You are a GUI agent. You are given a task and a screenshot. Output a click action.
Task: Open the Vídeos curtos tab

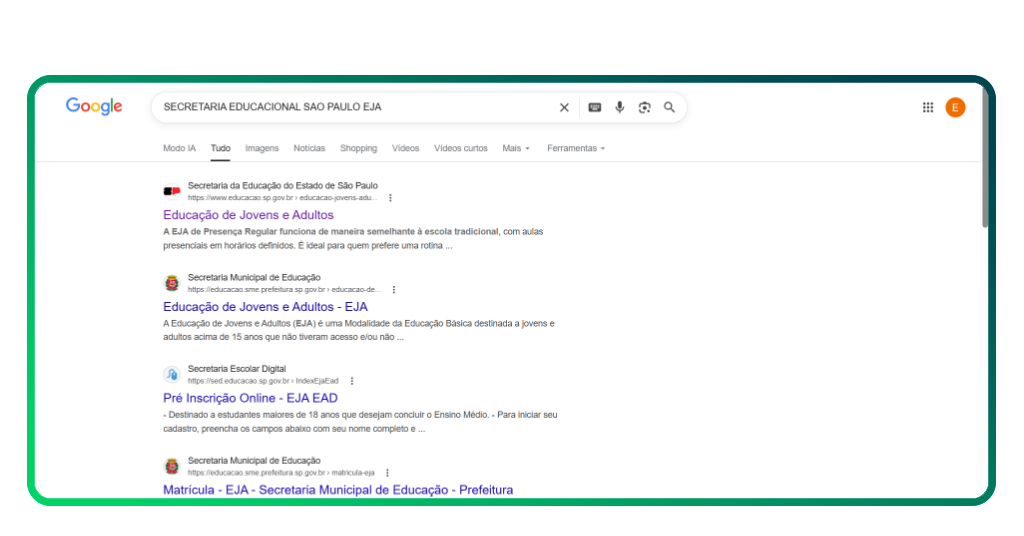[x=460, y=148]
